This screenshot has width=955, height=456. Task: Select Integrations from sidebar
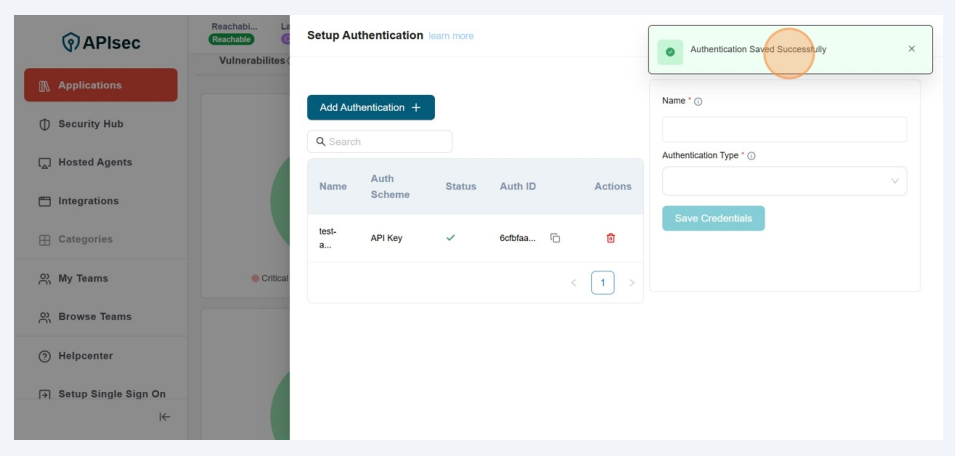[x=88, y=201]
